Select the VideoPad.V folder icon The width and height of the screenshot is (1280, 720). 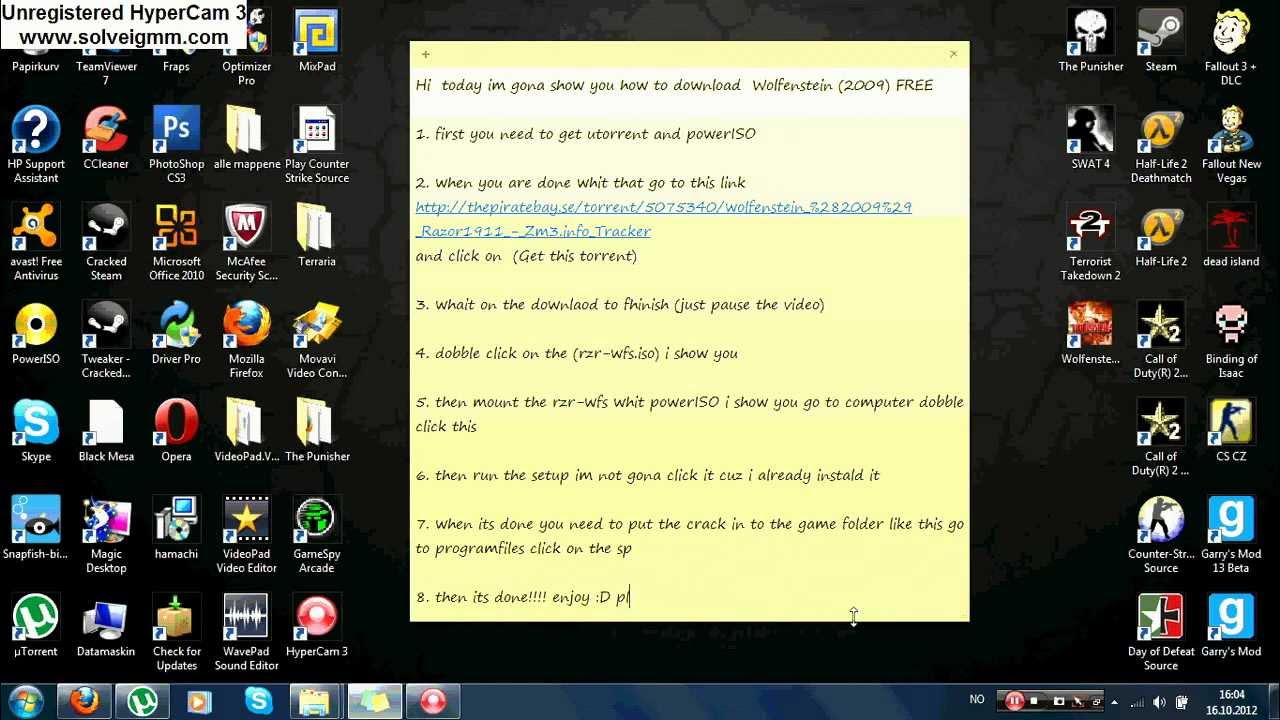[246, 431]
